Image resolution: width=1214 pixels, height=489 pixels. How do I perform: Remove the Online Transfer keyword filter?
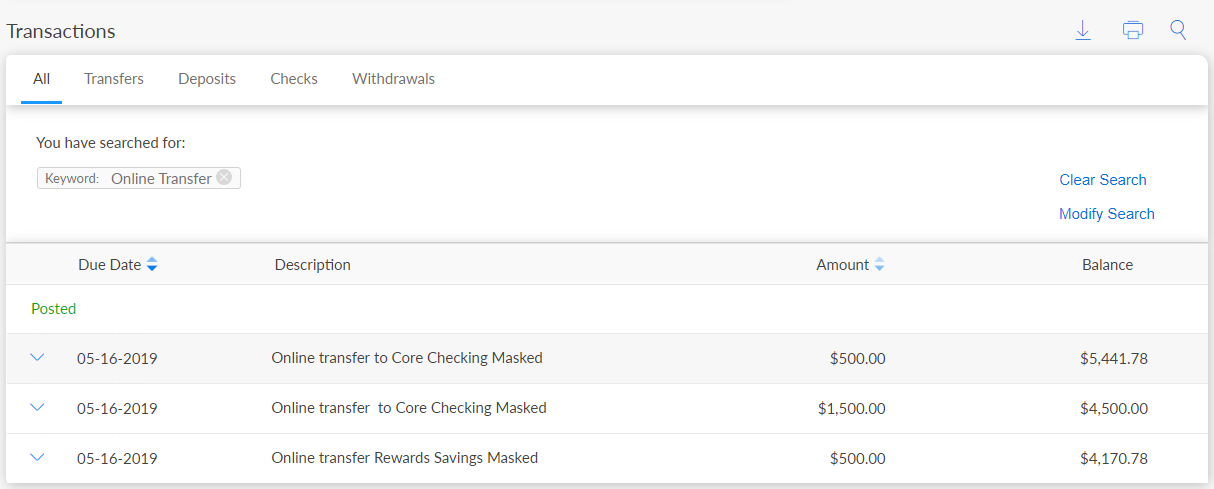pyautogui.click(x=224, y=178)
